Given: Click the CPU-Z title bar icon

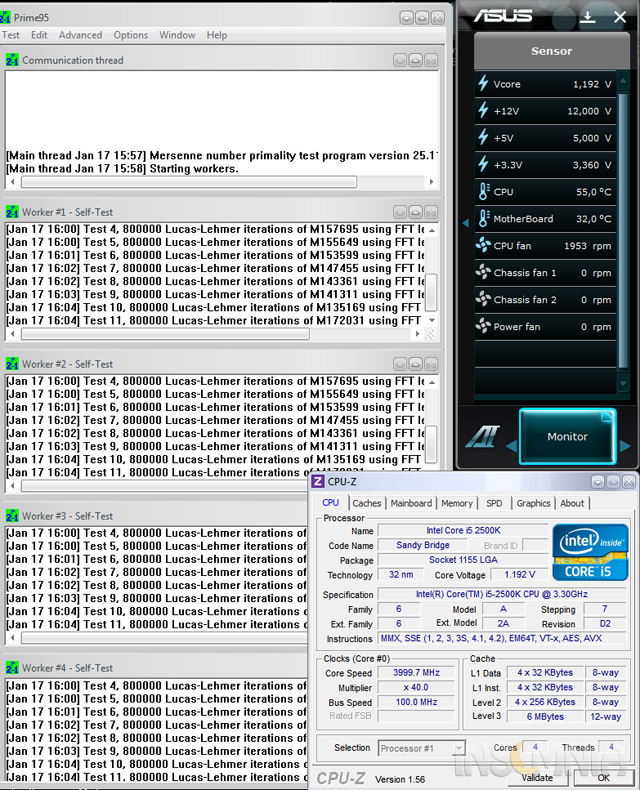Looking at the screenshot, I should point(318,482).
